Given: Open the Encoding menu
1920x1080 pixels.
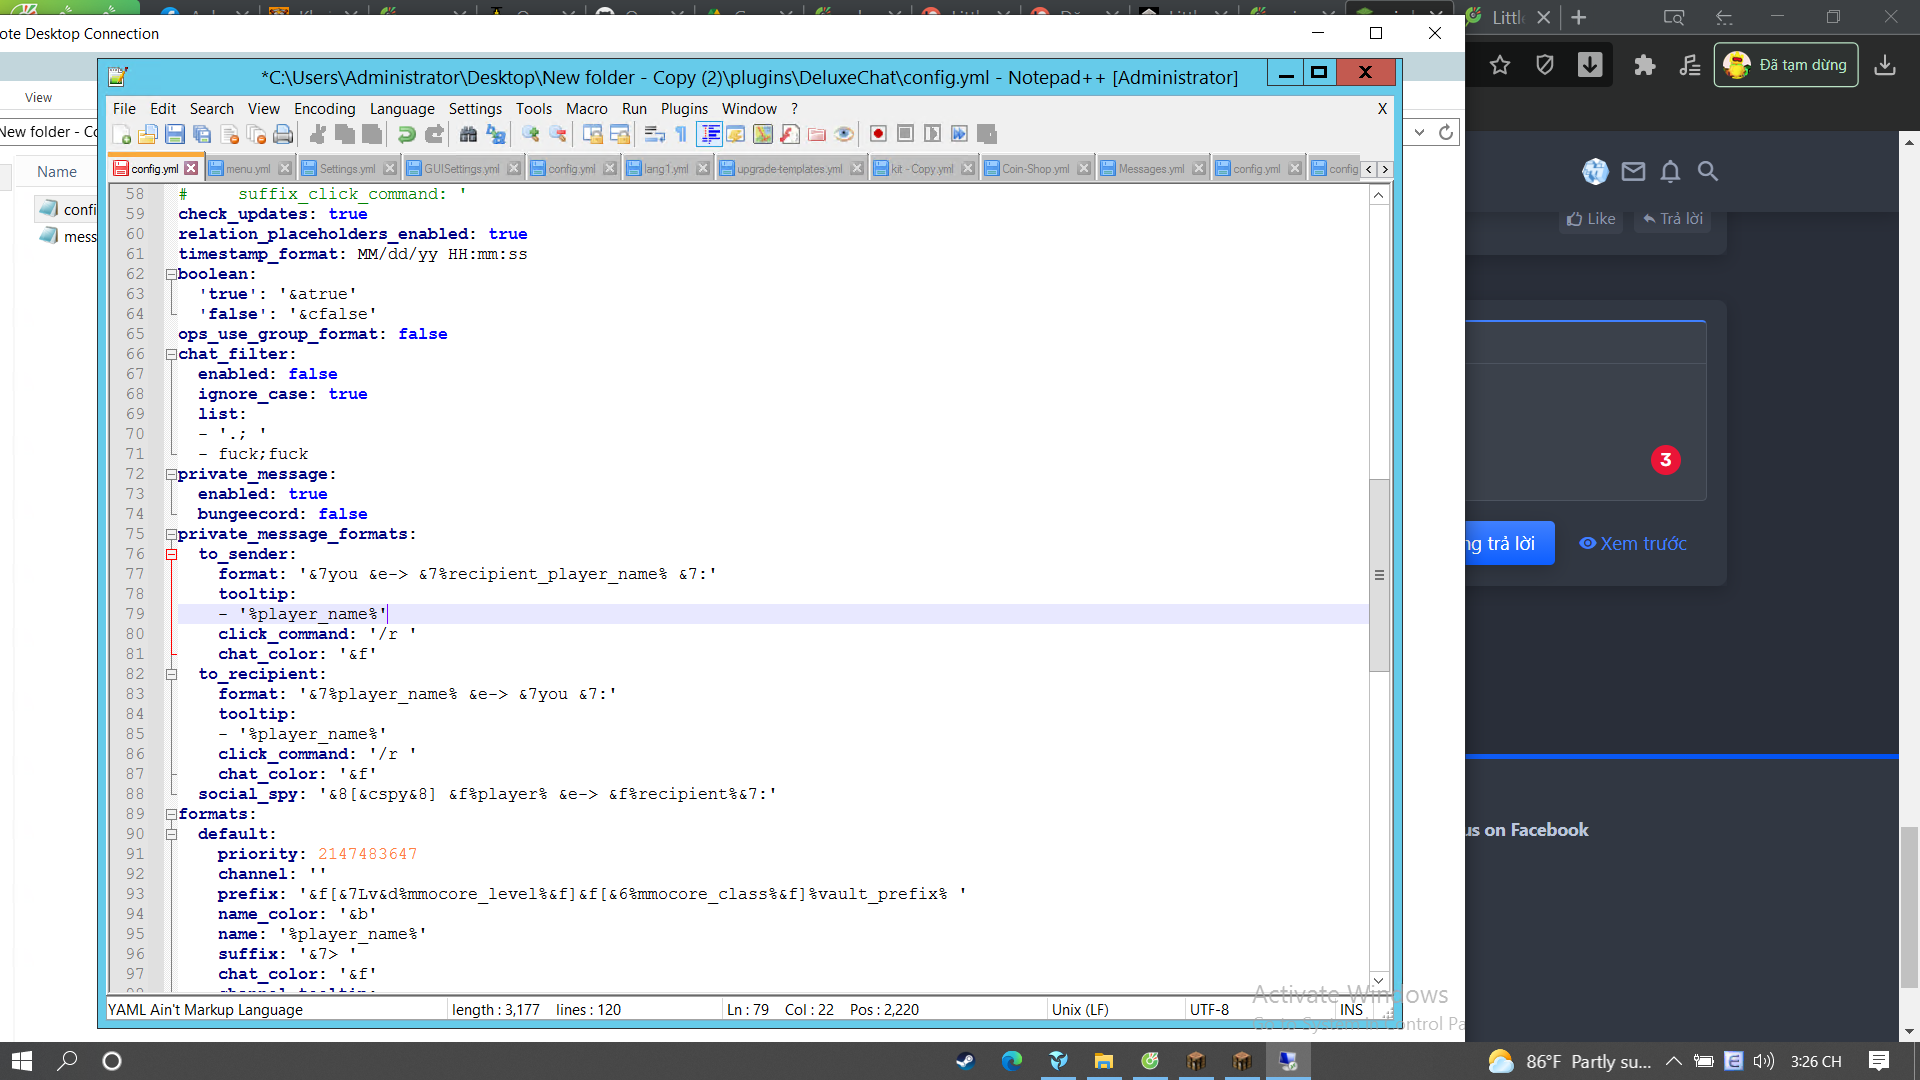Looking at the screenshot, I should 324,109.
